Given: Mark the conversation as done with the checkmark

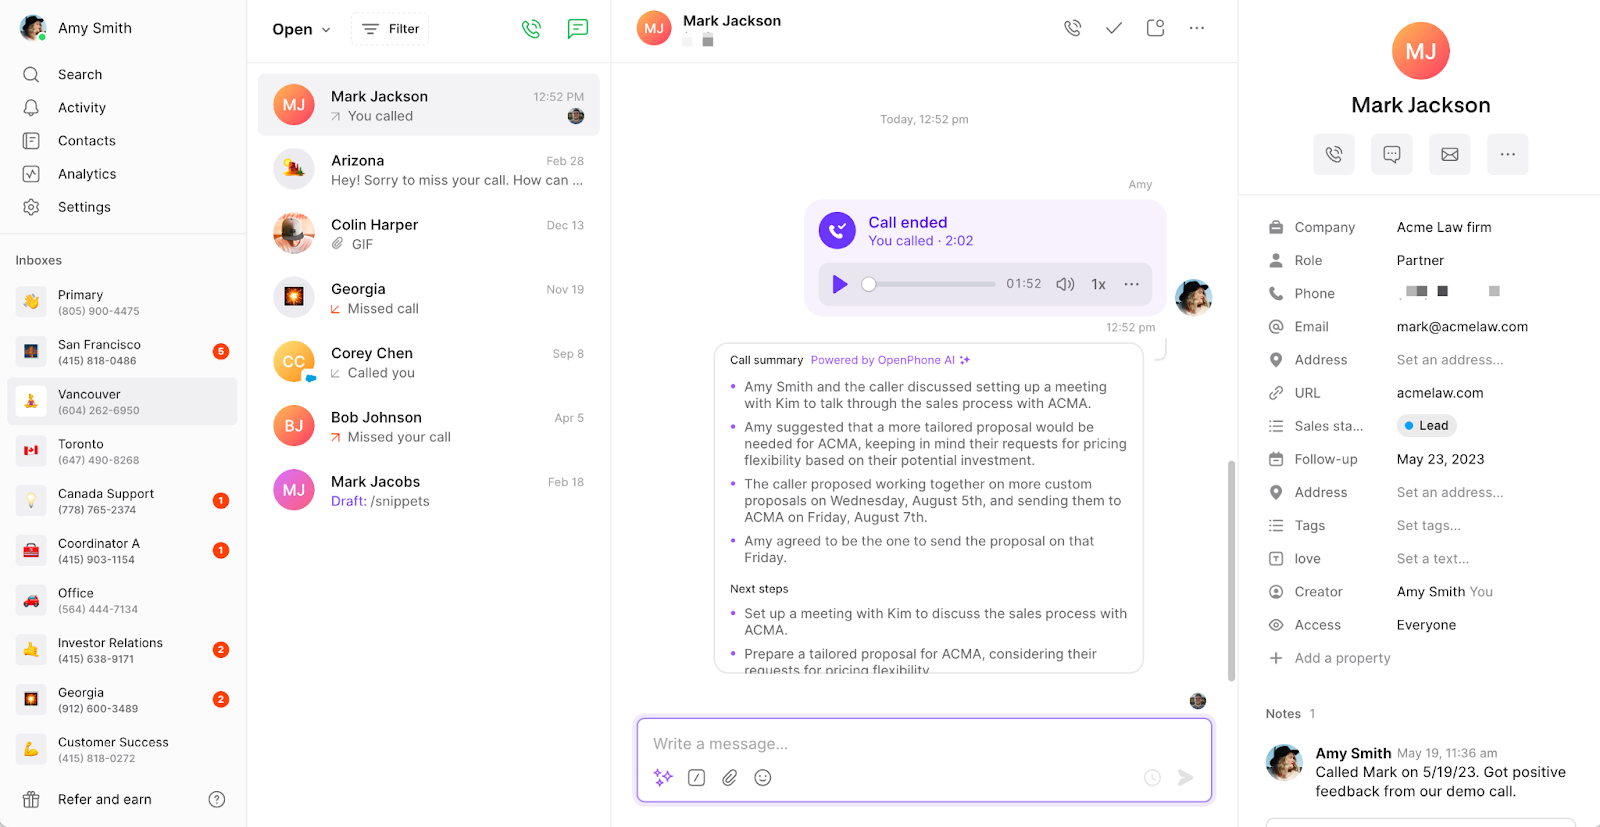Looking at the screenshot, I should pyautogui.click(x=1113, y=28).
